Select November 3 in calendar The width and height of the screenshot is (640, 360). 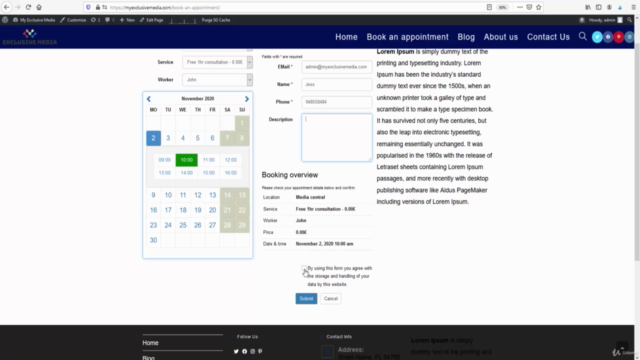[x=168, y=138]
